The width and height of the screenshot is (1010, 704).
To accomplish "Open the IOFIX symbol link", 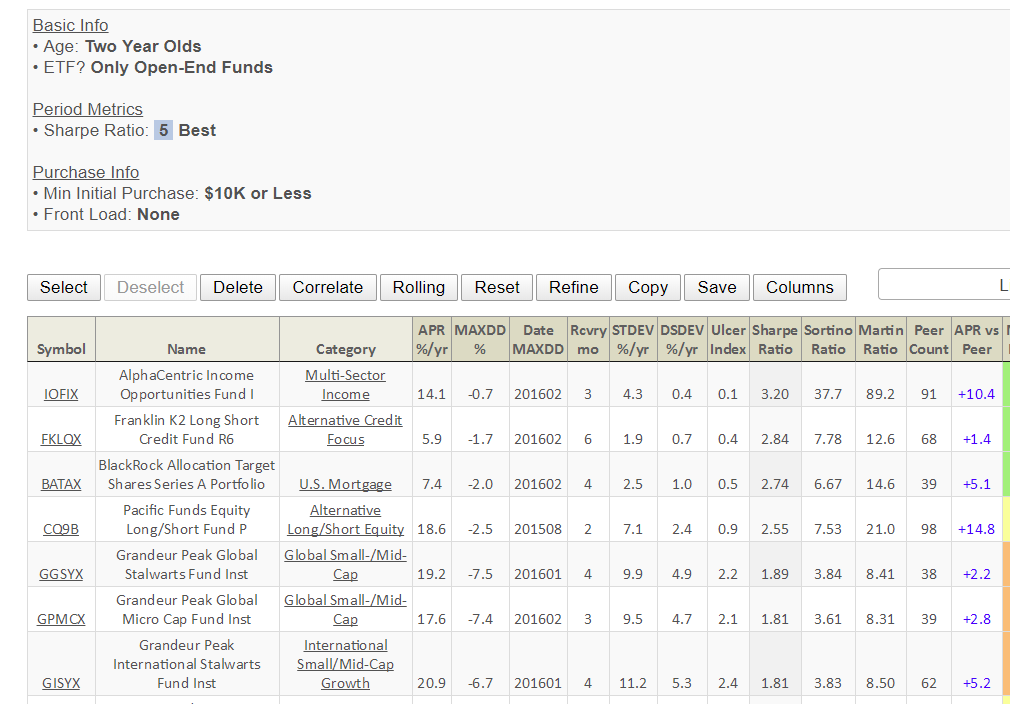I will [61, 394].
